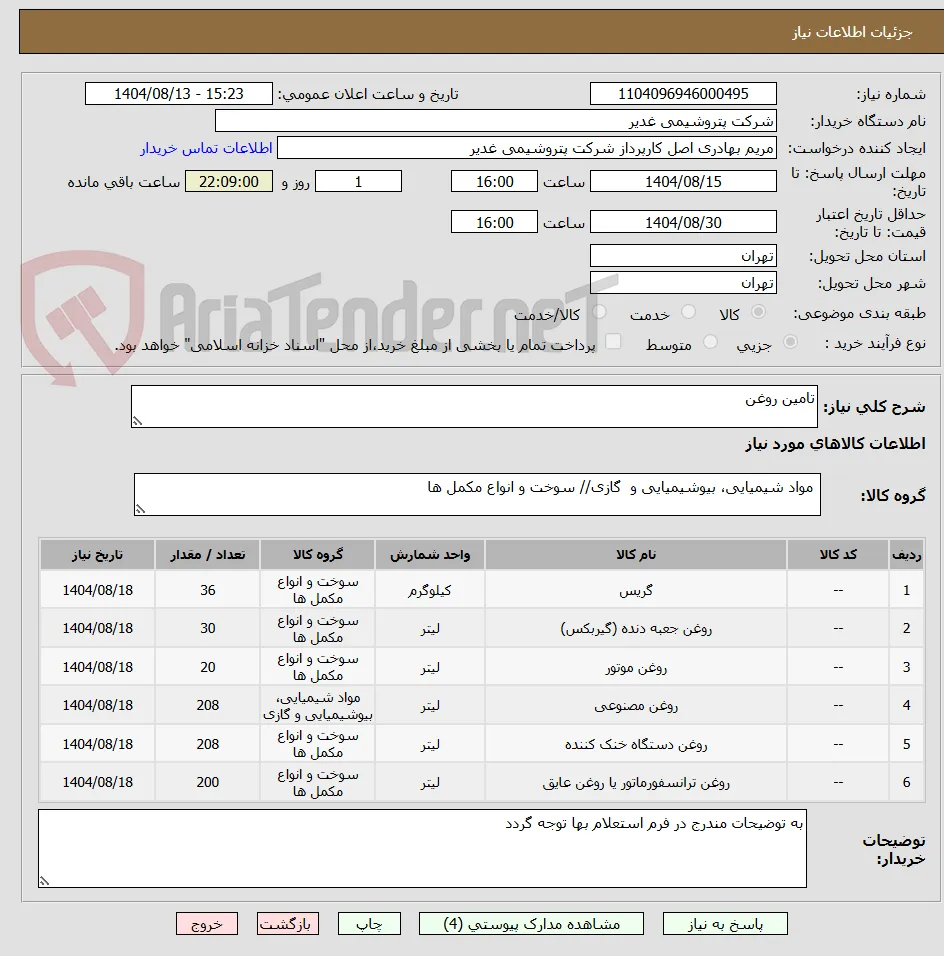Click the گروه کالا text area
Viewport: 944px width, 956px height.
pyautogui.click(x=477, y=494)
